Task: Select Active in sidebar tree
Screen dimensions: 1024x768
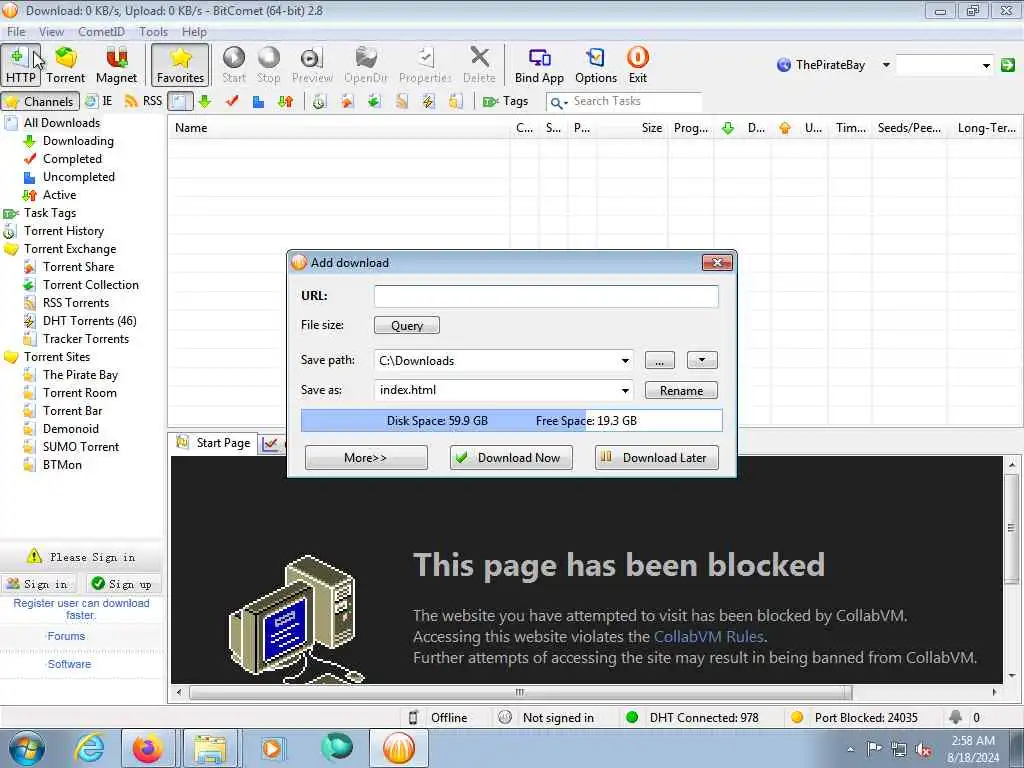Action: [x=59, y=195]
